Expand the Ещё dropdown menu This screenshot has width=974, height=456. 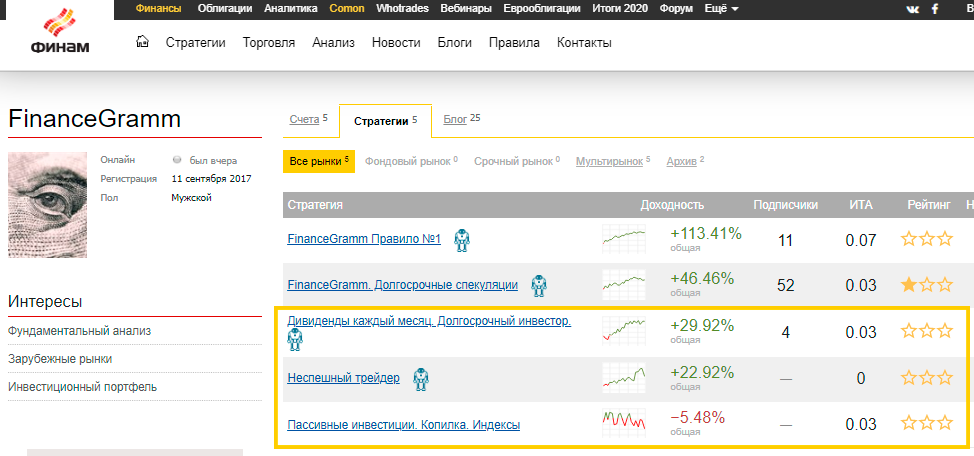tap(722, 9)
